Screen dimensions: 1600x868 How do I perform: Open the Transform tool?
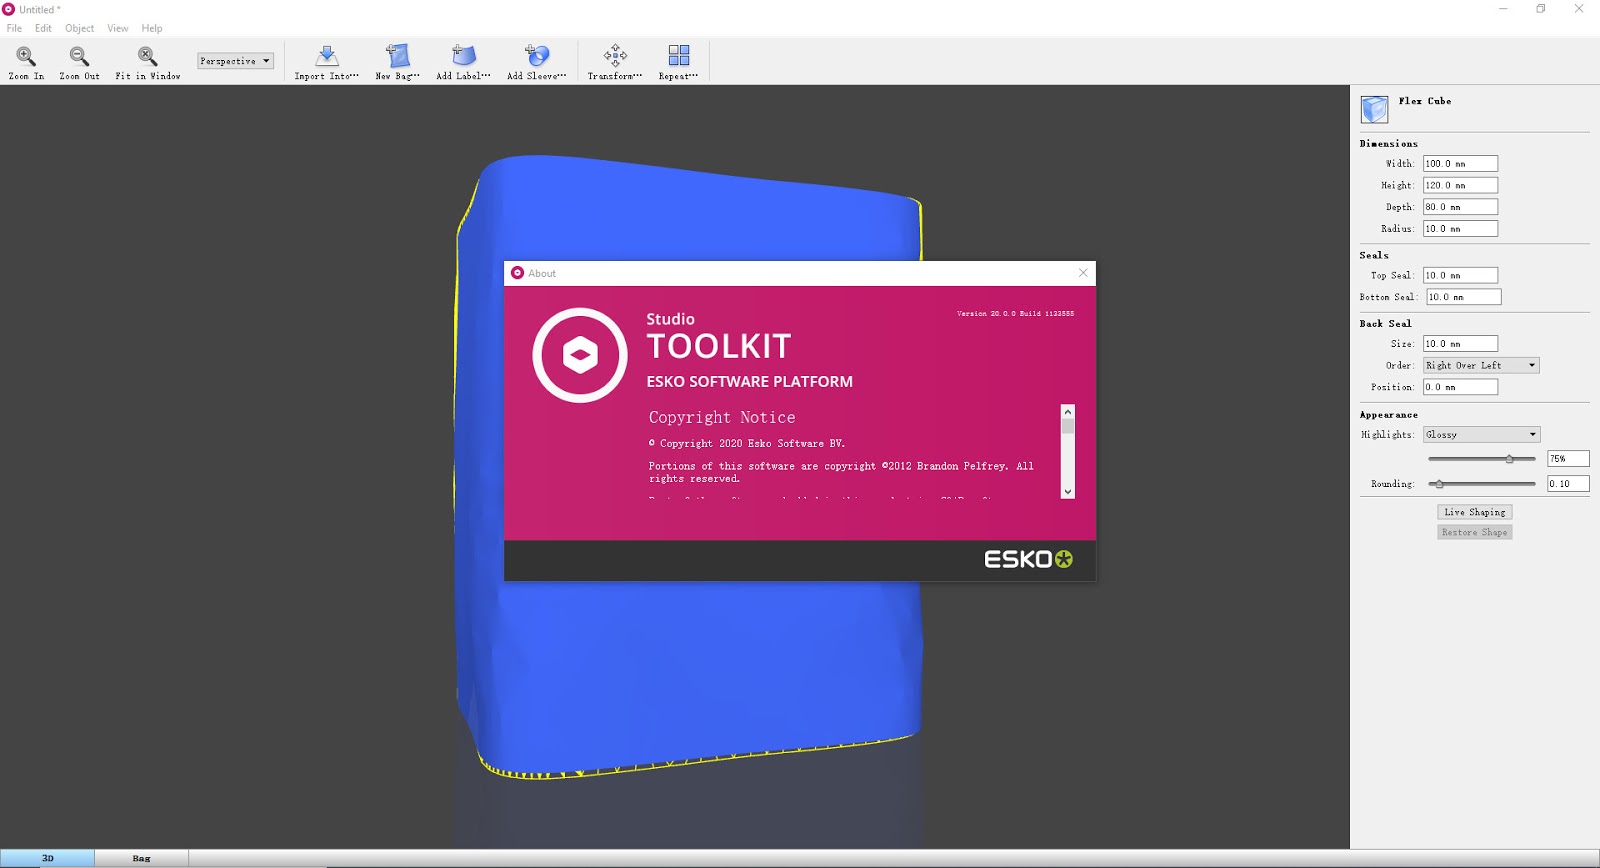click(615, 62)
